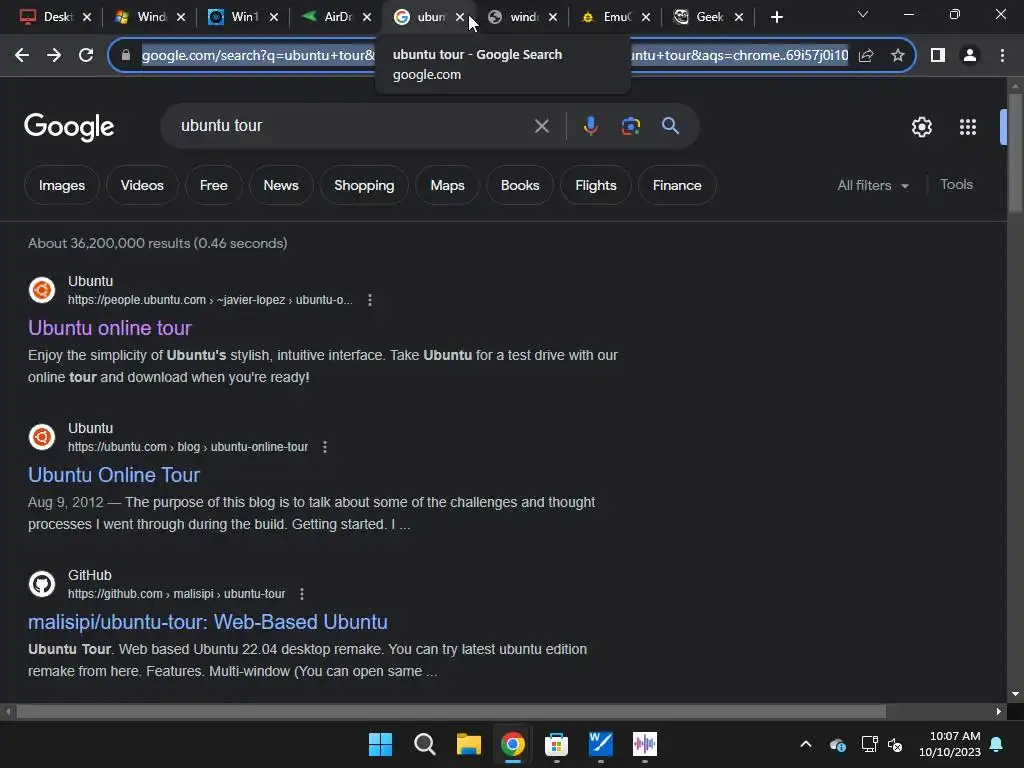Image resolution: width=1024 pixels, height=768 pixels.
Task: Go forward using the browser forward arrow
Action: 54,56
